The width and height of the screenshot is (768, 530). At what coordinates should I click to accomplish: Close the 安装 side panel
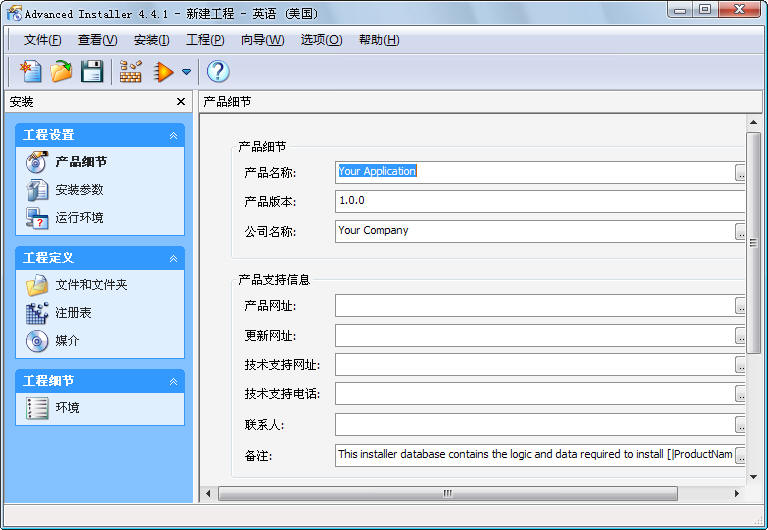[181, 101]
